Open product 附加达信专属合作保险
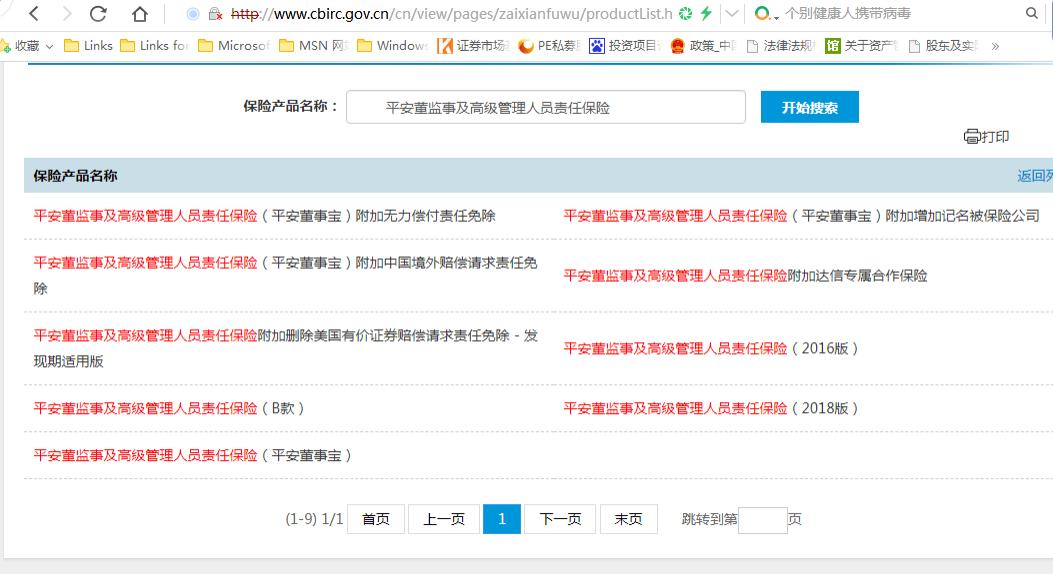This screenshot has width=1053, height=574. click(745, 276)
